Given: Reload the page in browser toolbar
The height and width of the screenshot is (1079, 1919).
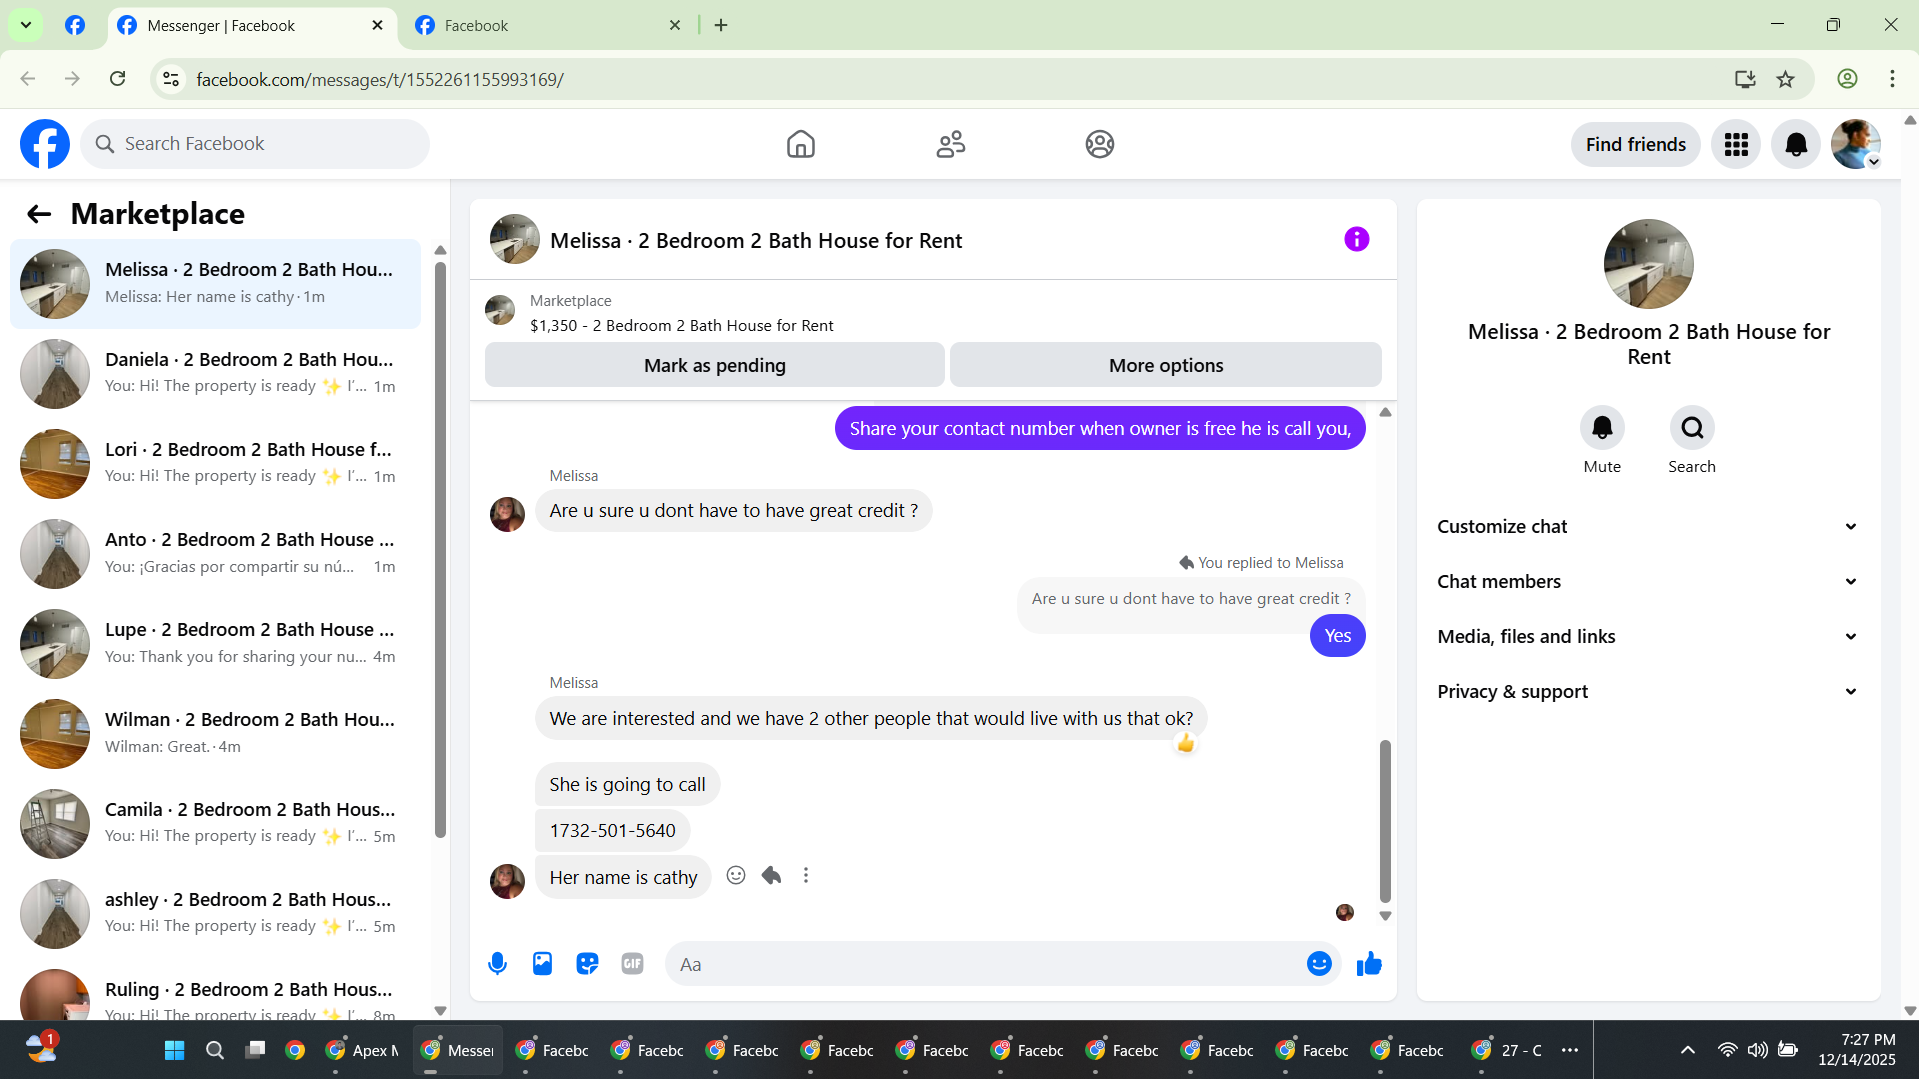Looking at the screenshot, I should pyautogui.click(x=118, y=79).
